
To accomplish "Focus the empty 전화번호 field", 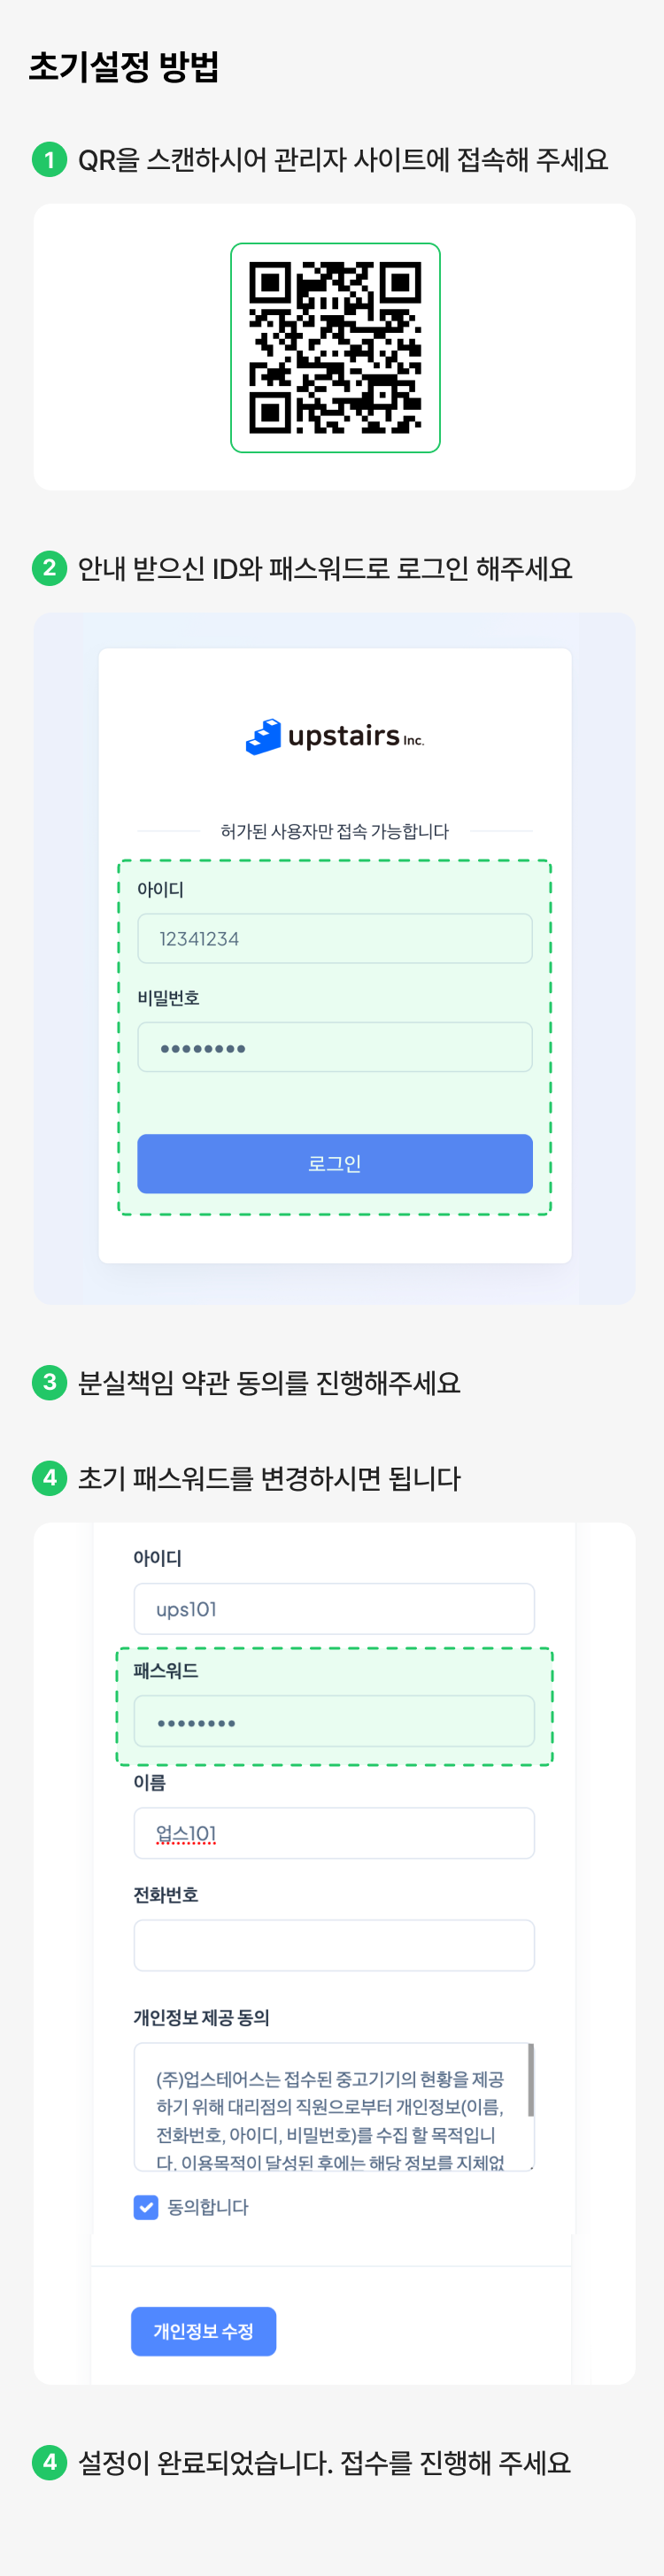I will tap(334, 1945).
